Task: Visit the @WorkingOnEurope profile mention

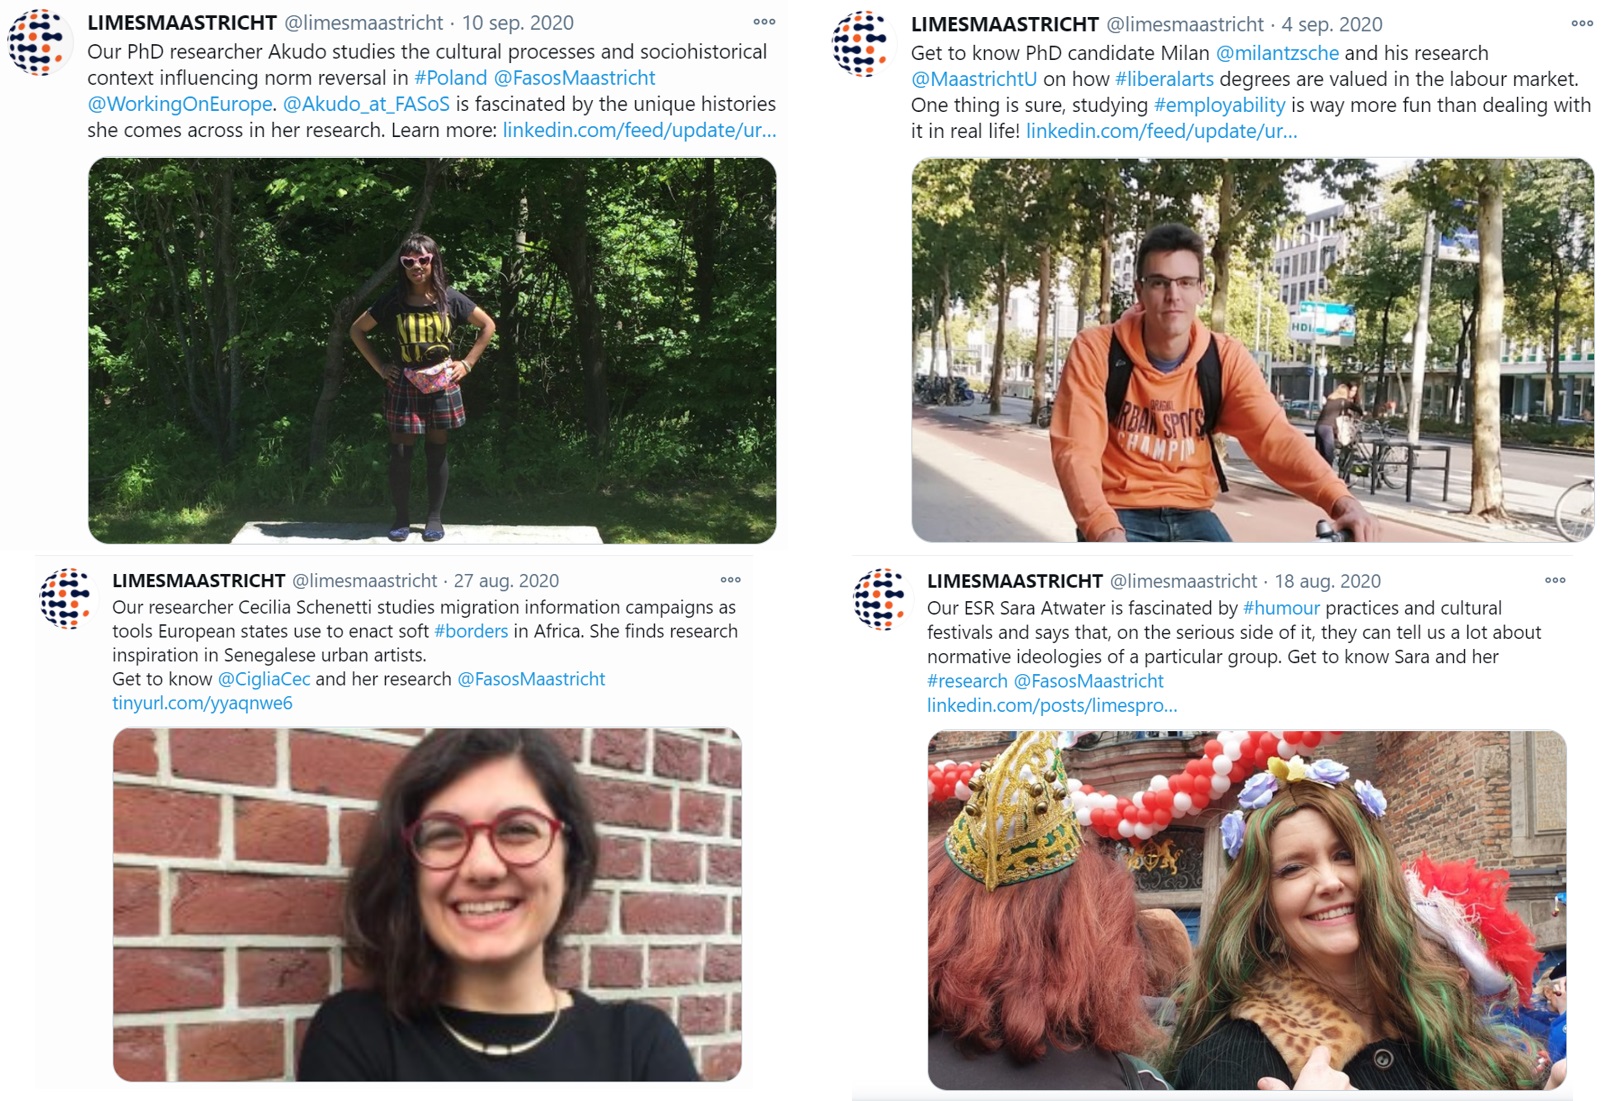Action: (180, 104)
